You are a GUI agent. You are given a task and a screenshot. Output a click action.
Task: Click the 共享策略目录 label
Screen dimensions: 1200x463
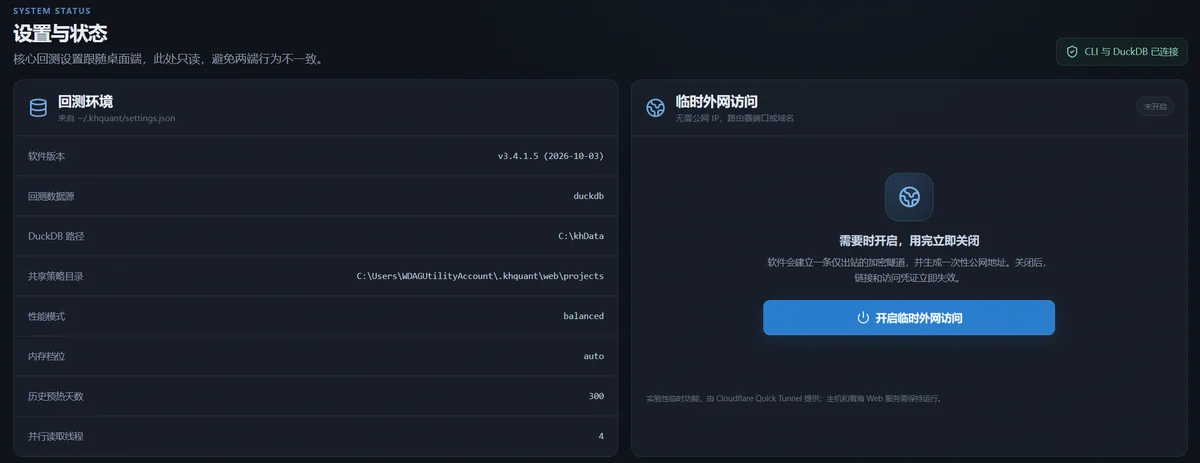pos(56,276)
